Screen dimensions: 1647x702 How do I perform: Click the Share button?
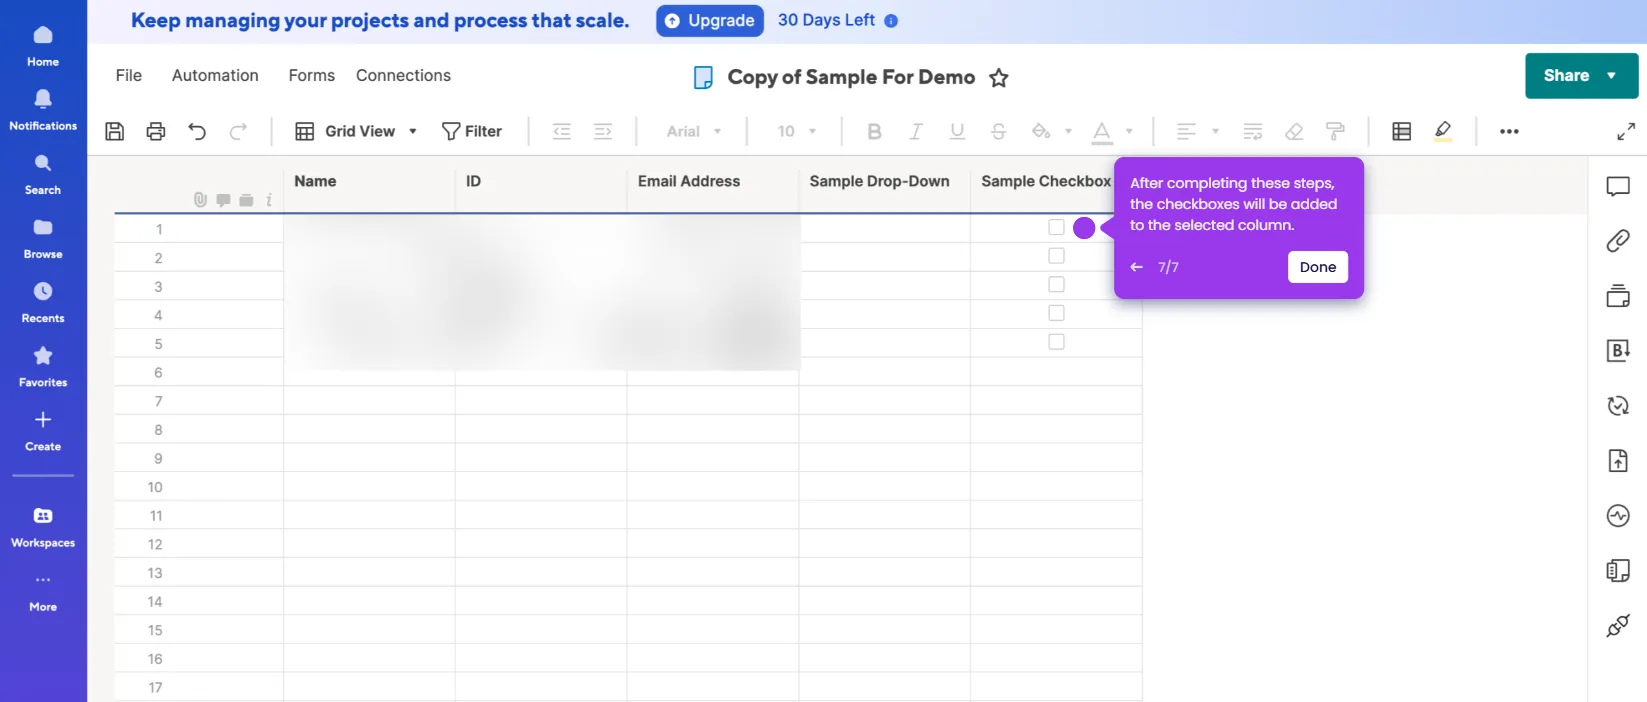(1581, 76)
